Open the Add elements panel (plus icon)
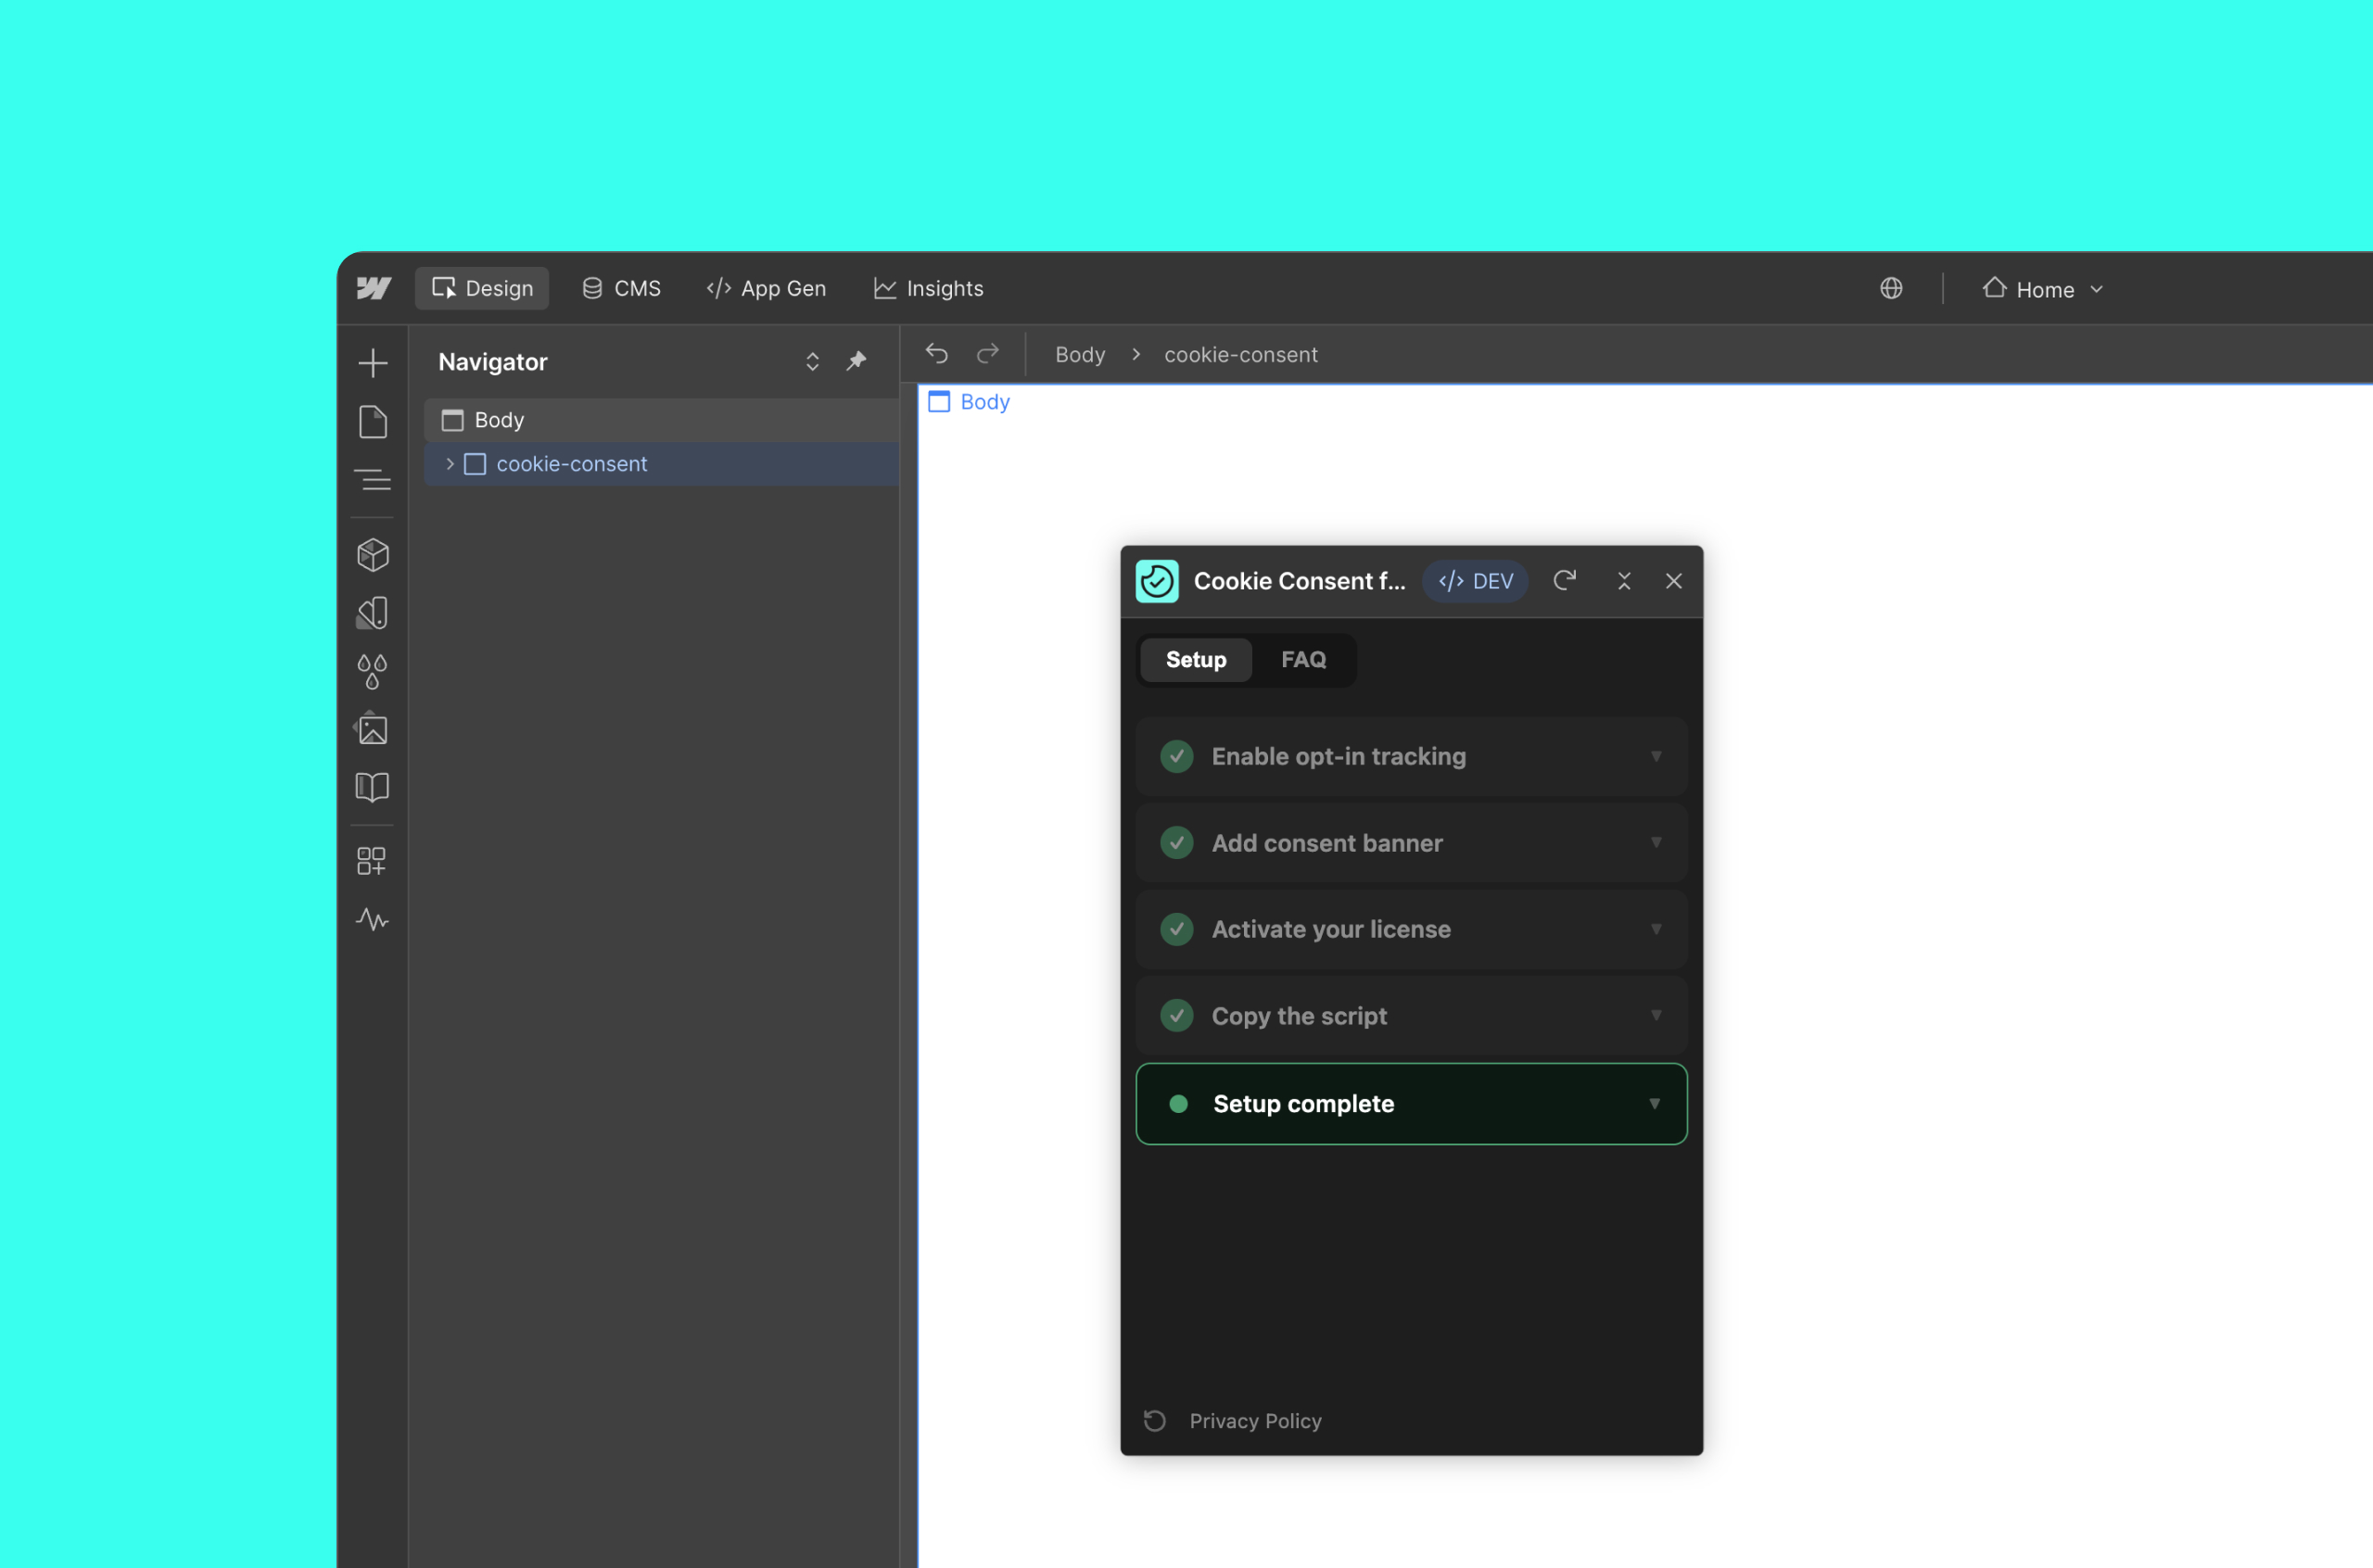Screen dimensions: 2373x1568 point(372,362)
